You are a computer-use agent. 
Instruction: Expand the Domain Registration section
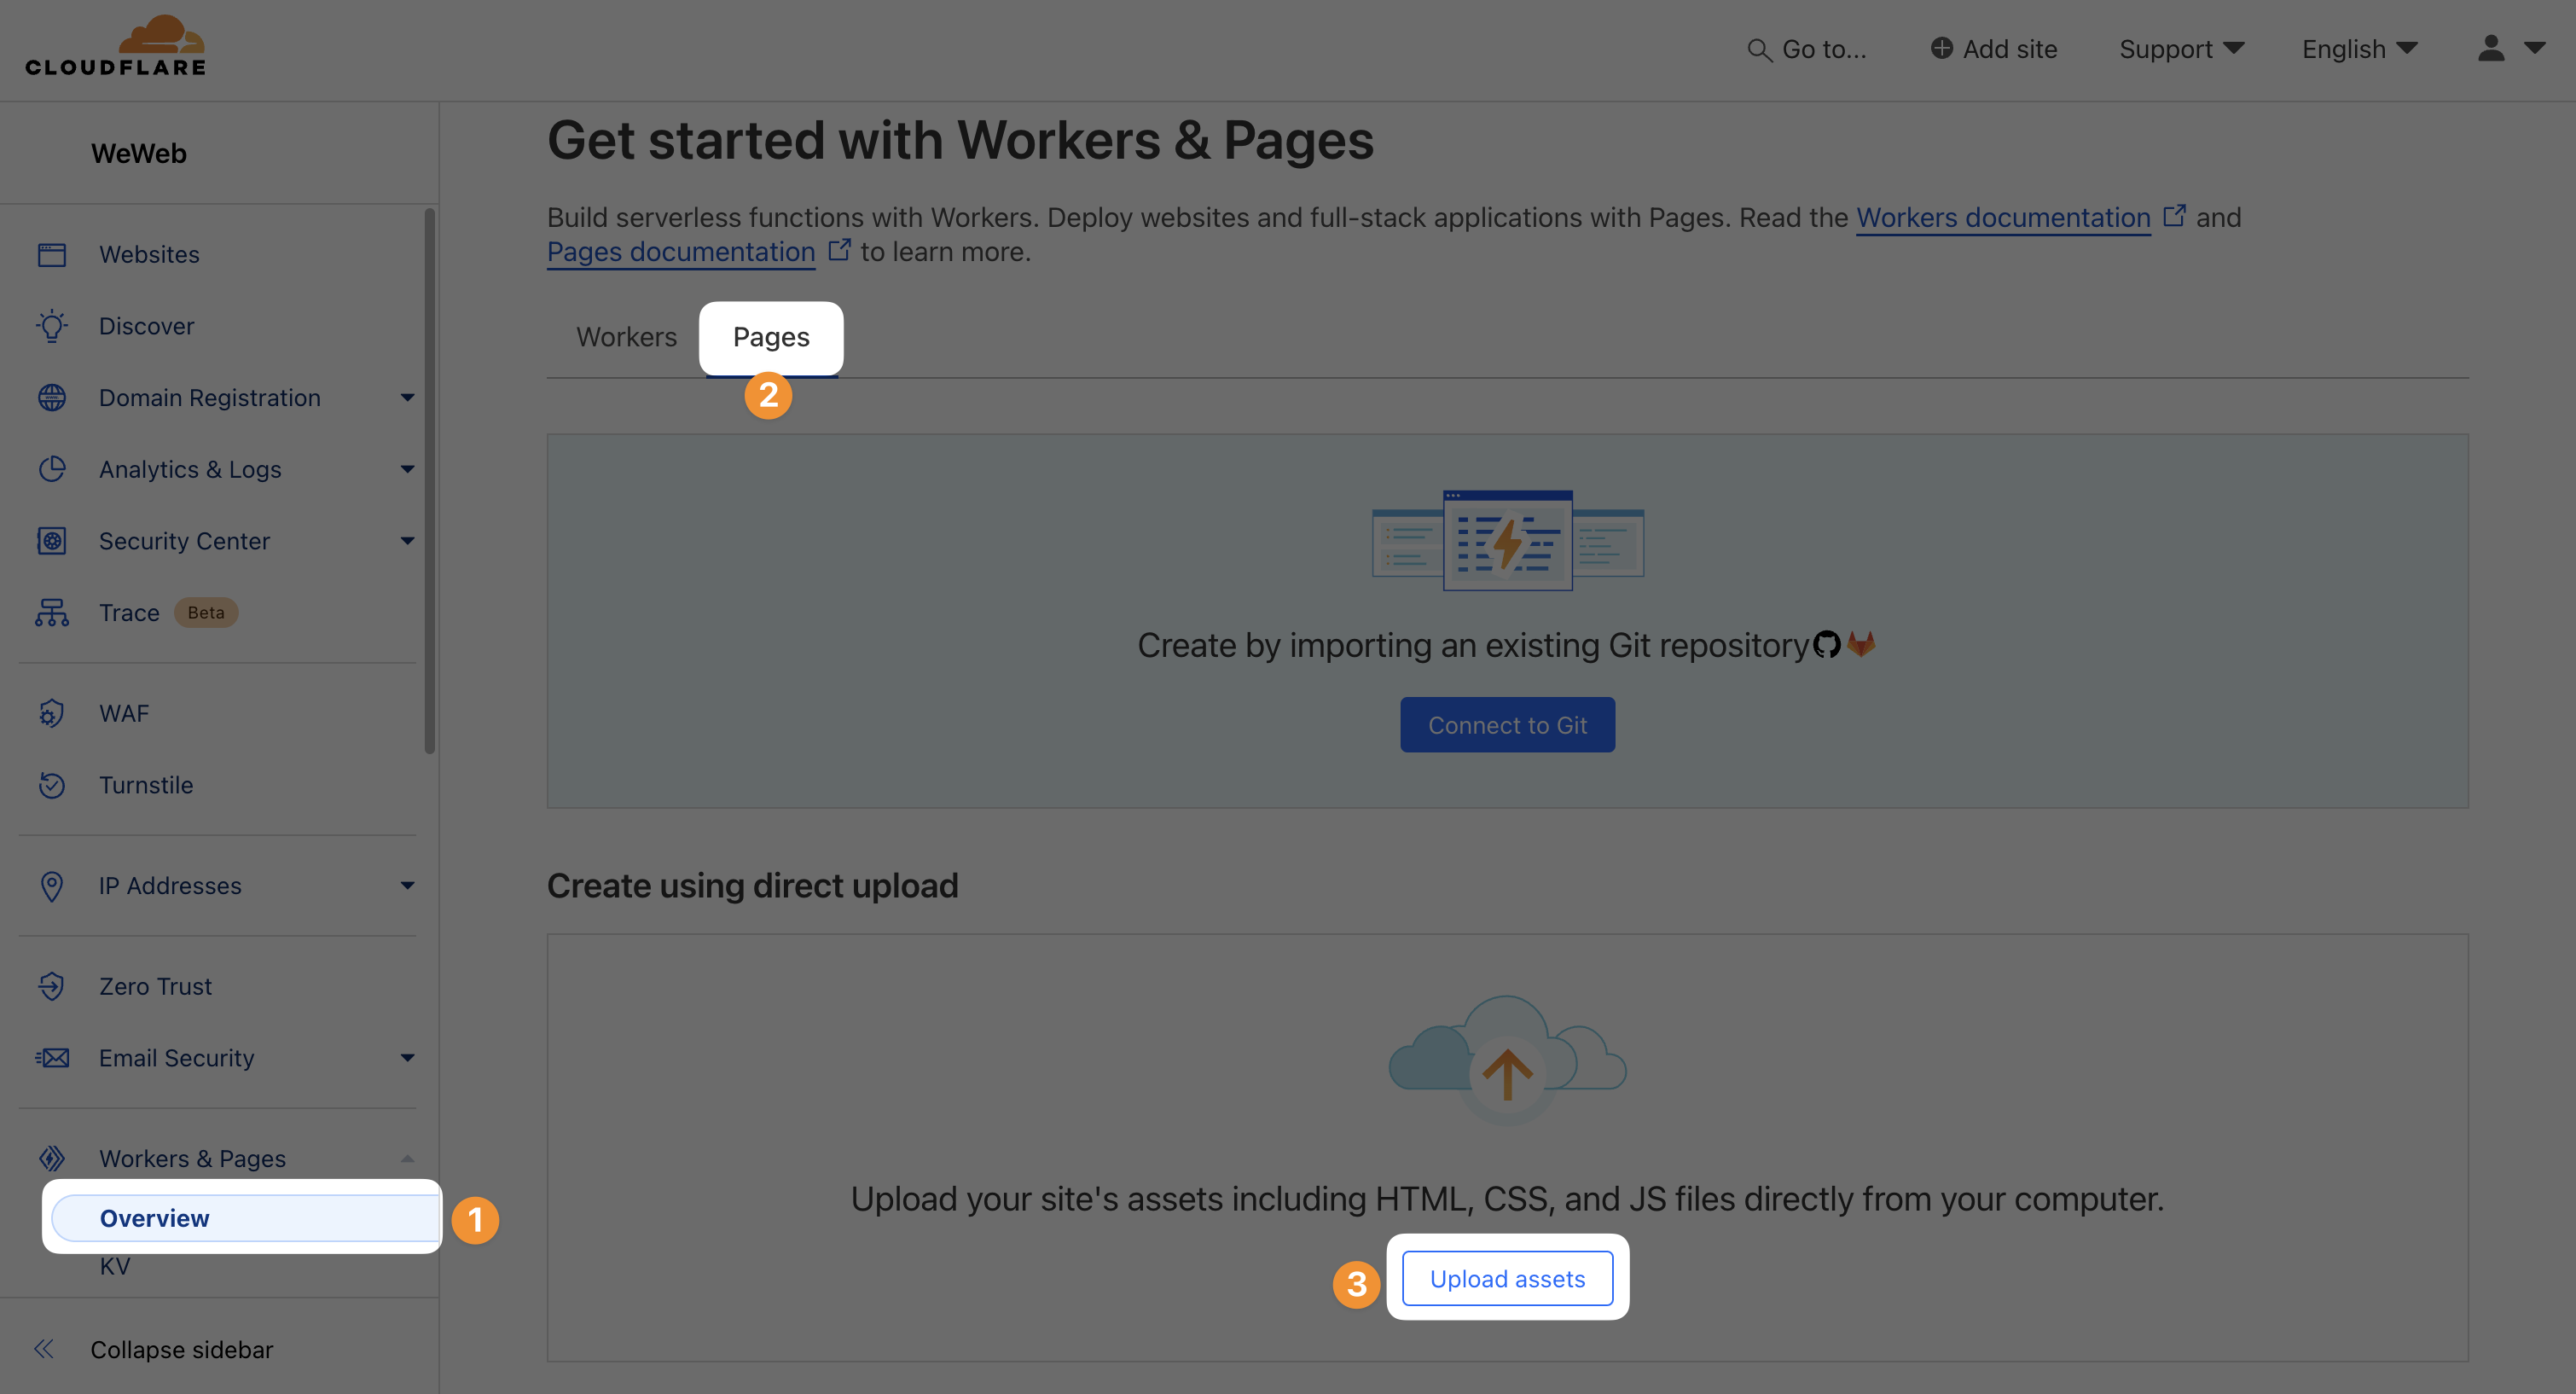click(407, 397)
